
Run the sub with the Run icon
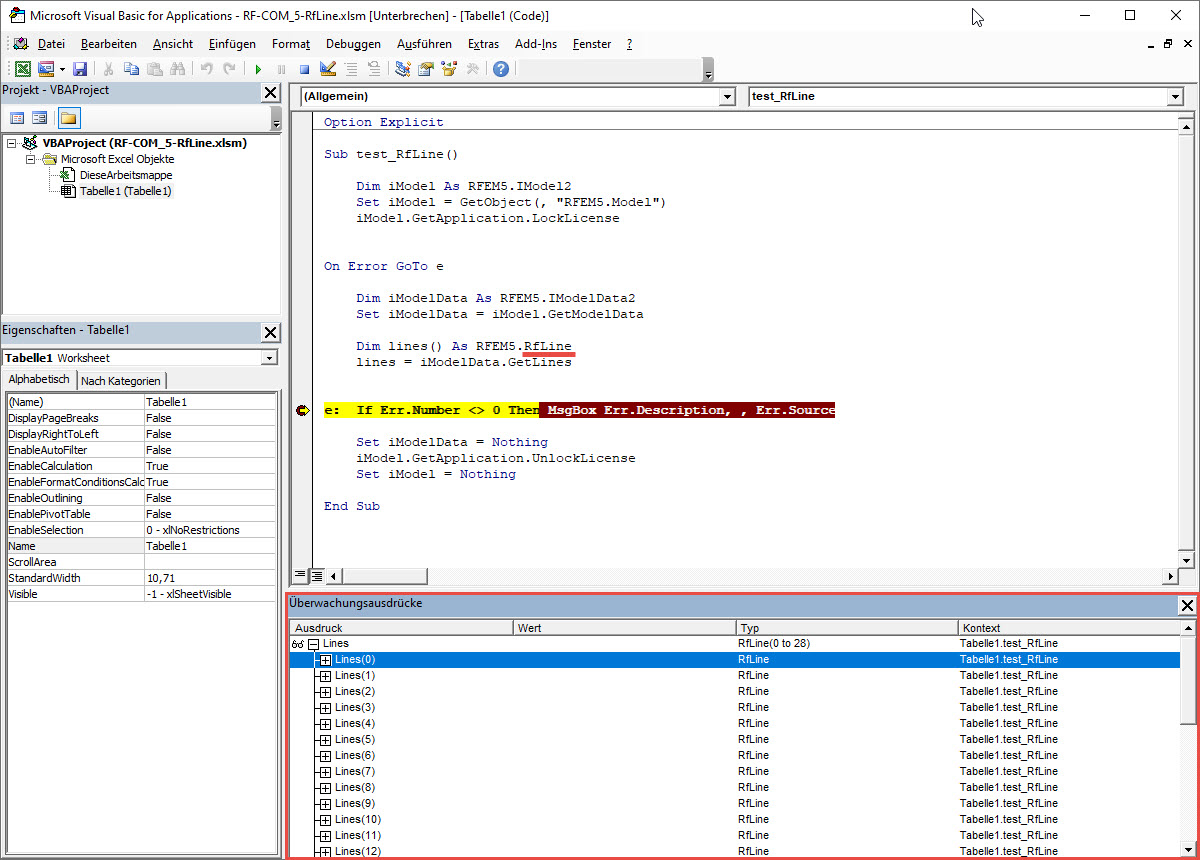(x=258, y=68)
